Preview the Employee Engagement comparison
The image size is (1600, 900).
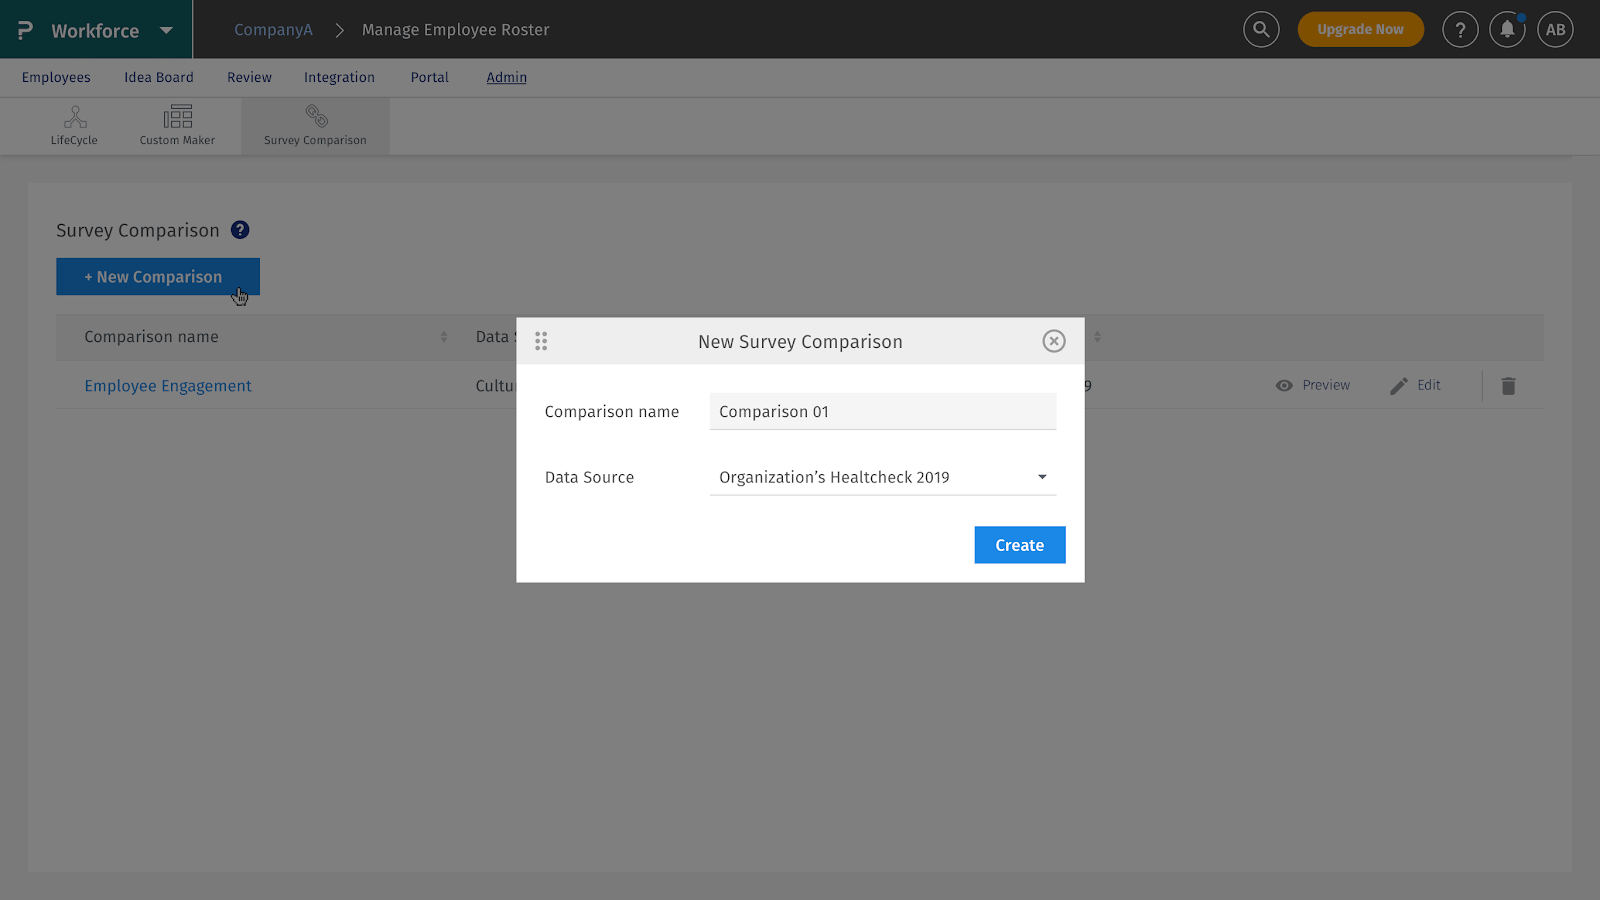click(x=1313, y=385)
